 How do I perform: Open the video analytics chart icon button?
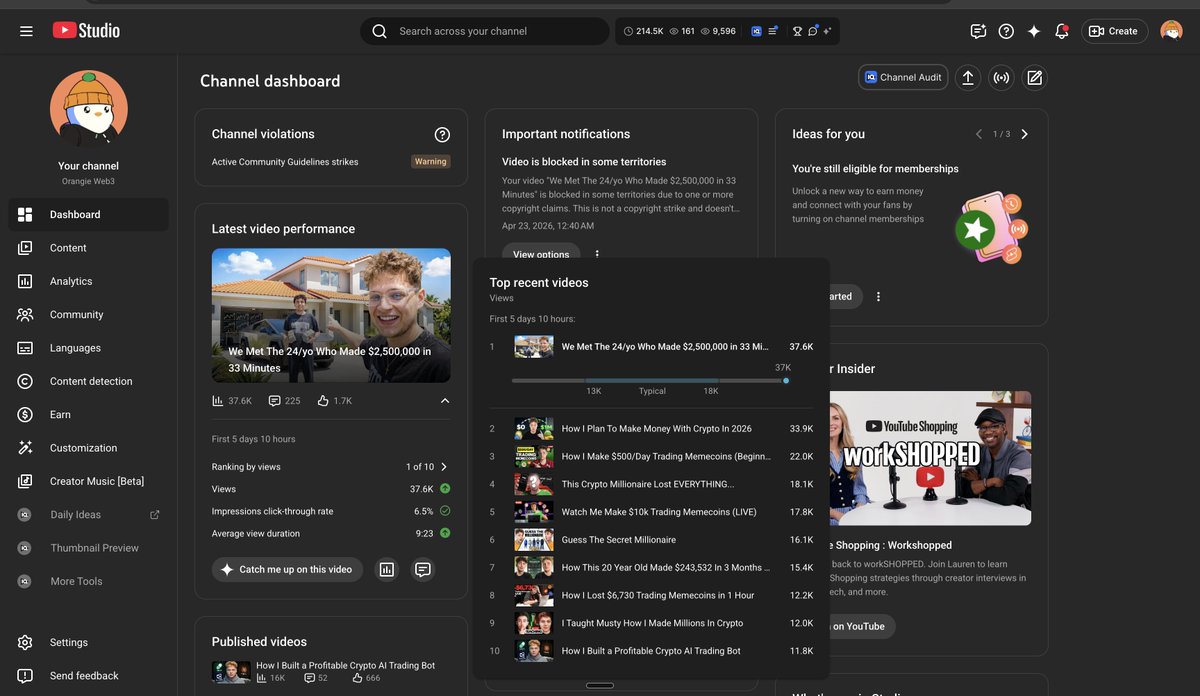(x=387, y=569)
